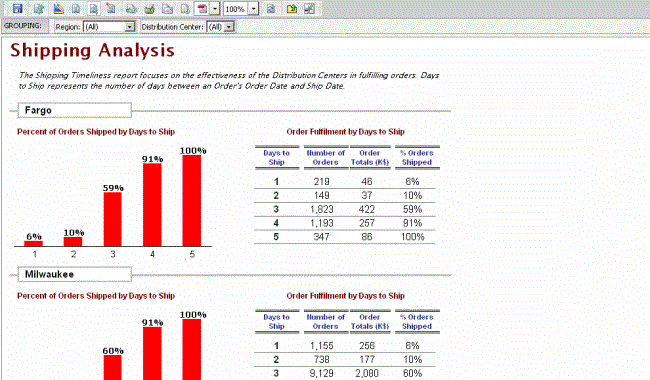Select the Milwaukee section header
Viewport: 650px width, 380px height.
(x=75, y=274)
